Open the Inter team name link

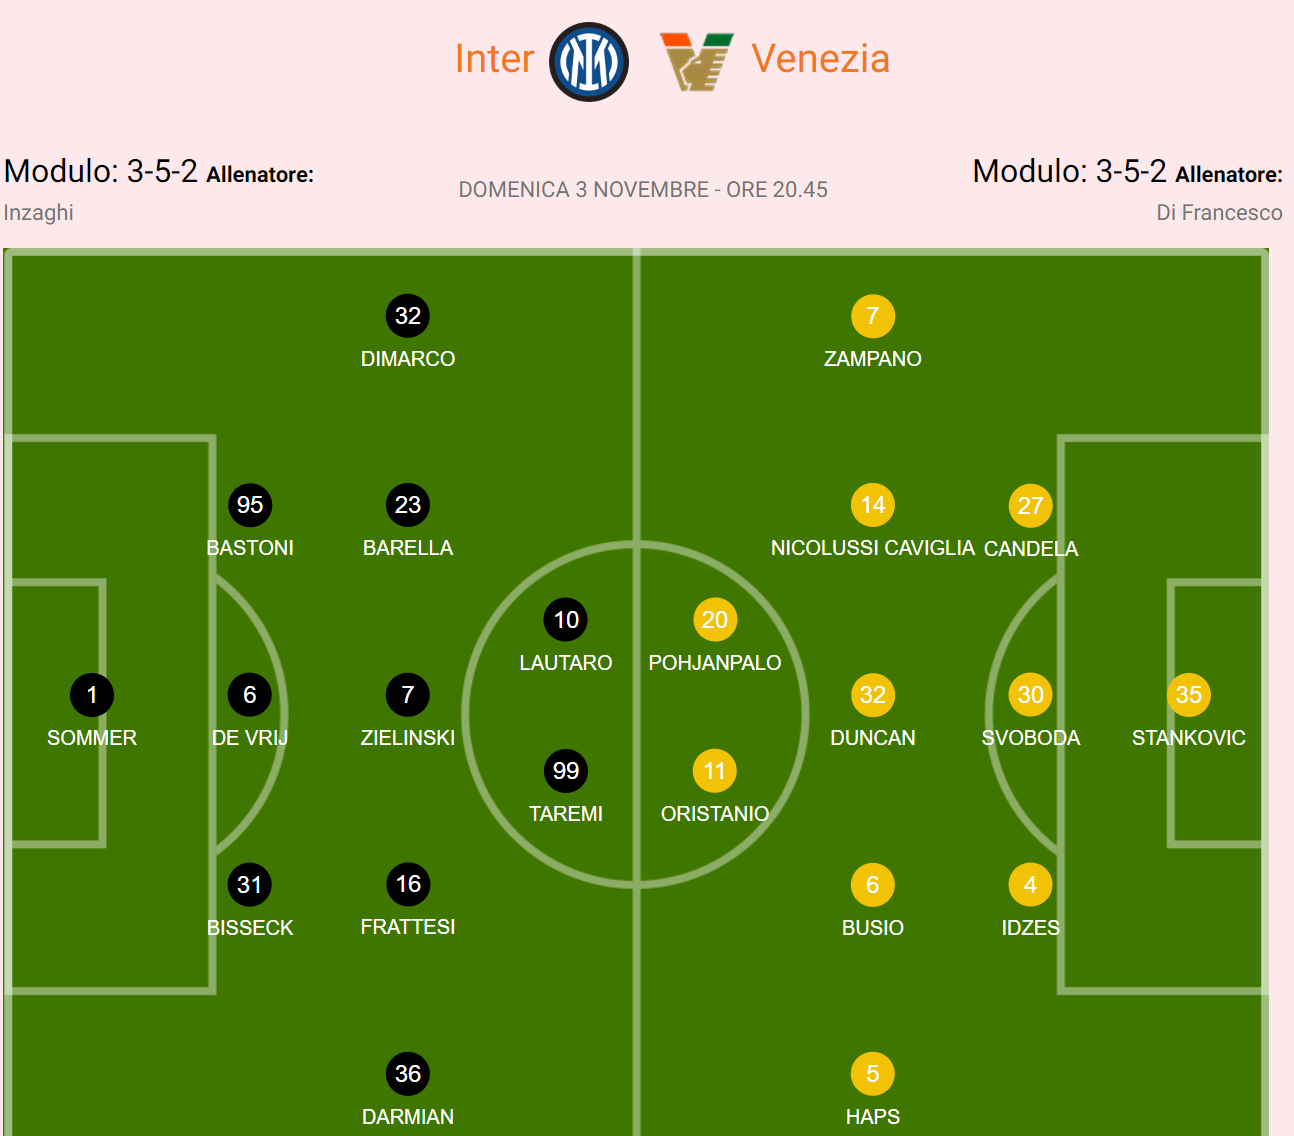coord(494,59)
